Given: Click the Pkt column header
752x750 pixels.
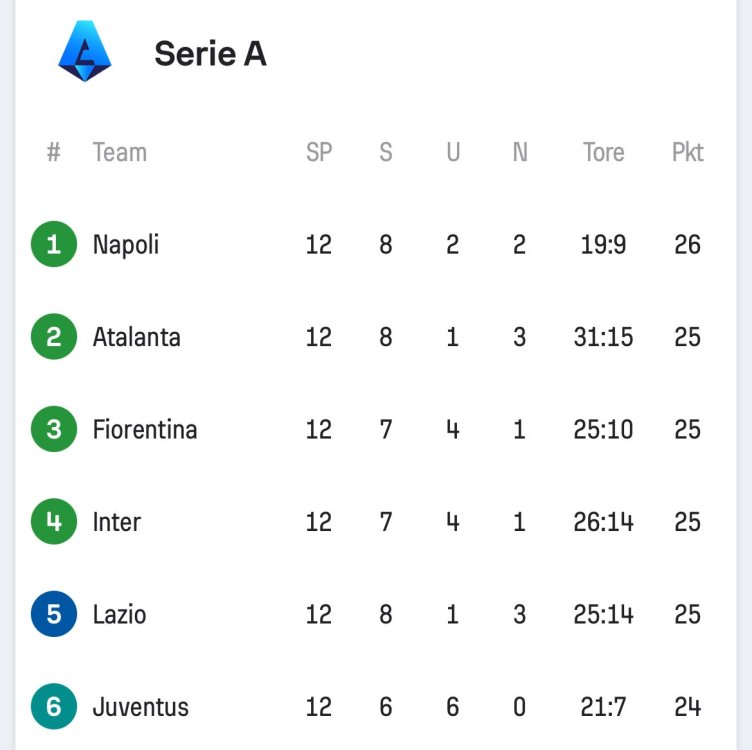Looking at the screenshot, I should coord(688,152).
